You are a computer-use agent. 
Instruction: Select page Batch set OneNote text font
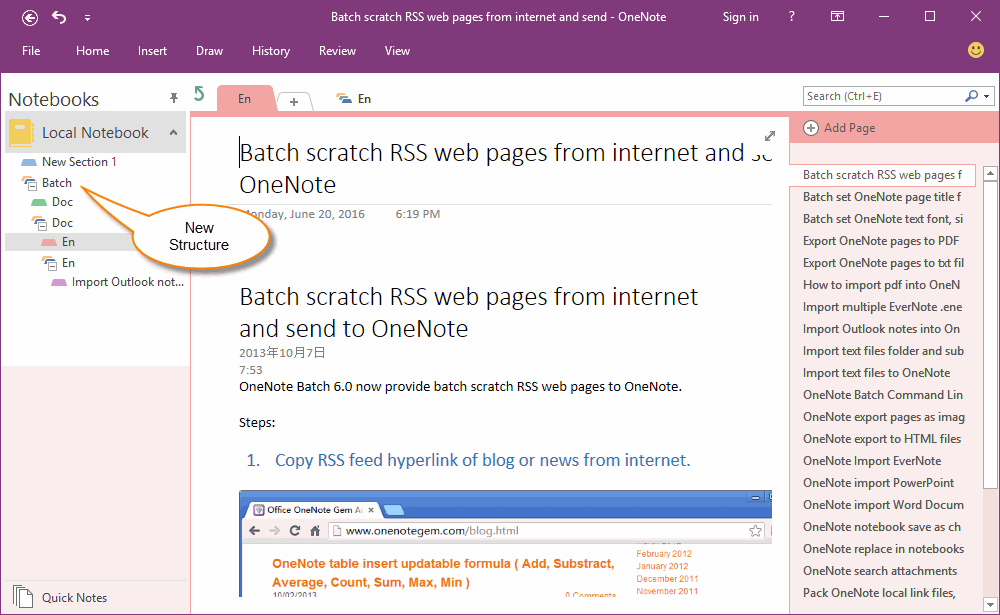[x=882, y=219]
